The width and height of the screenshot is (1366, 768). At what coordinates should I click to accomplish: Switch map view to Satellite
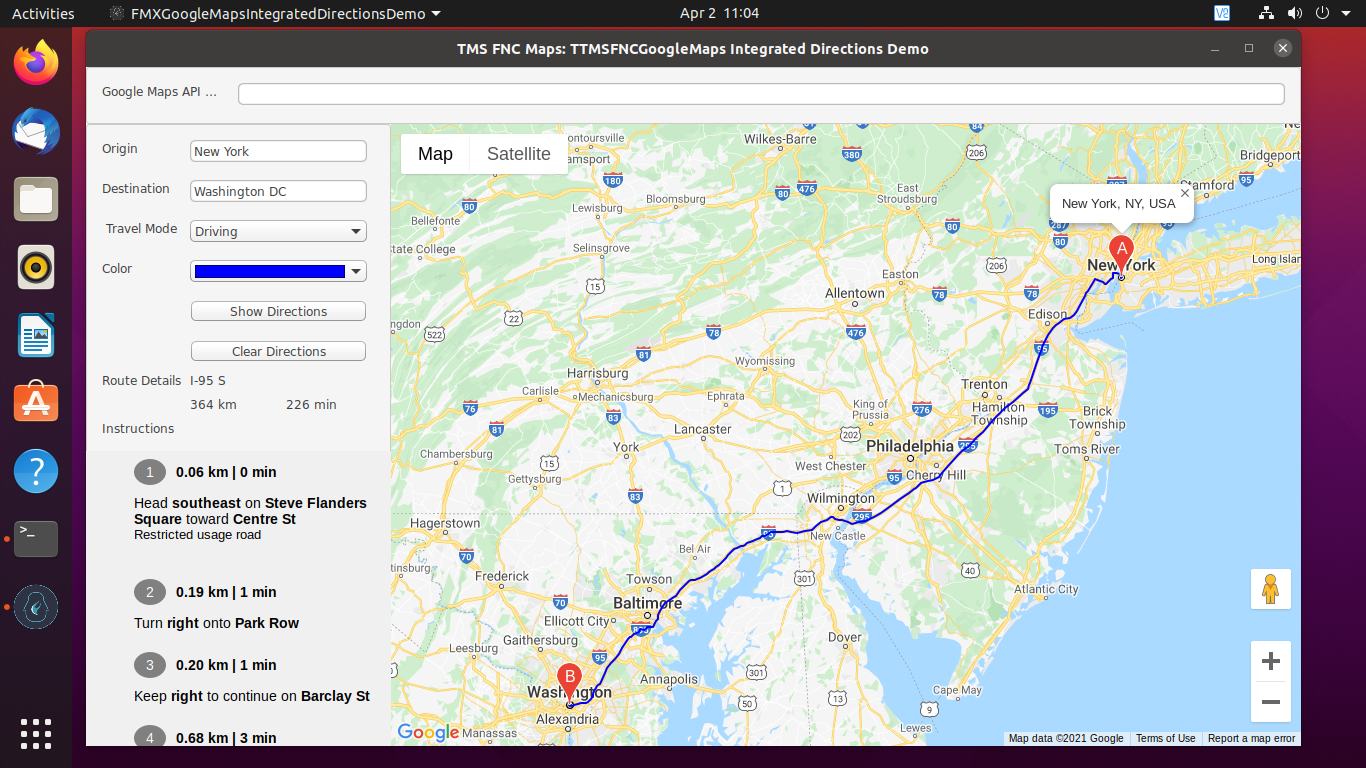pyautogui.click(x=518, y=154)
